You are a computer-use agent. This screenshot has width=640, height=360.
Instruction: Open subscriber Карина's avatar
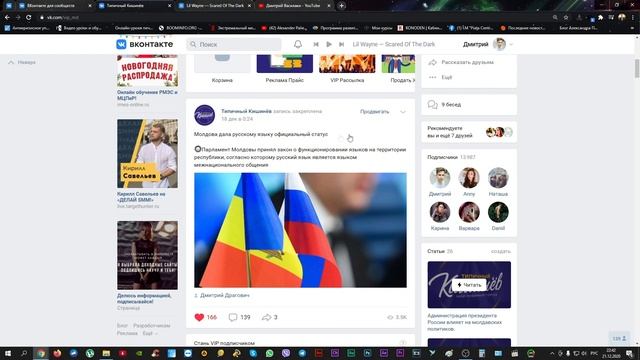(440, 212)
